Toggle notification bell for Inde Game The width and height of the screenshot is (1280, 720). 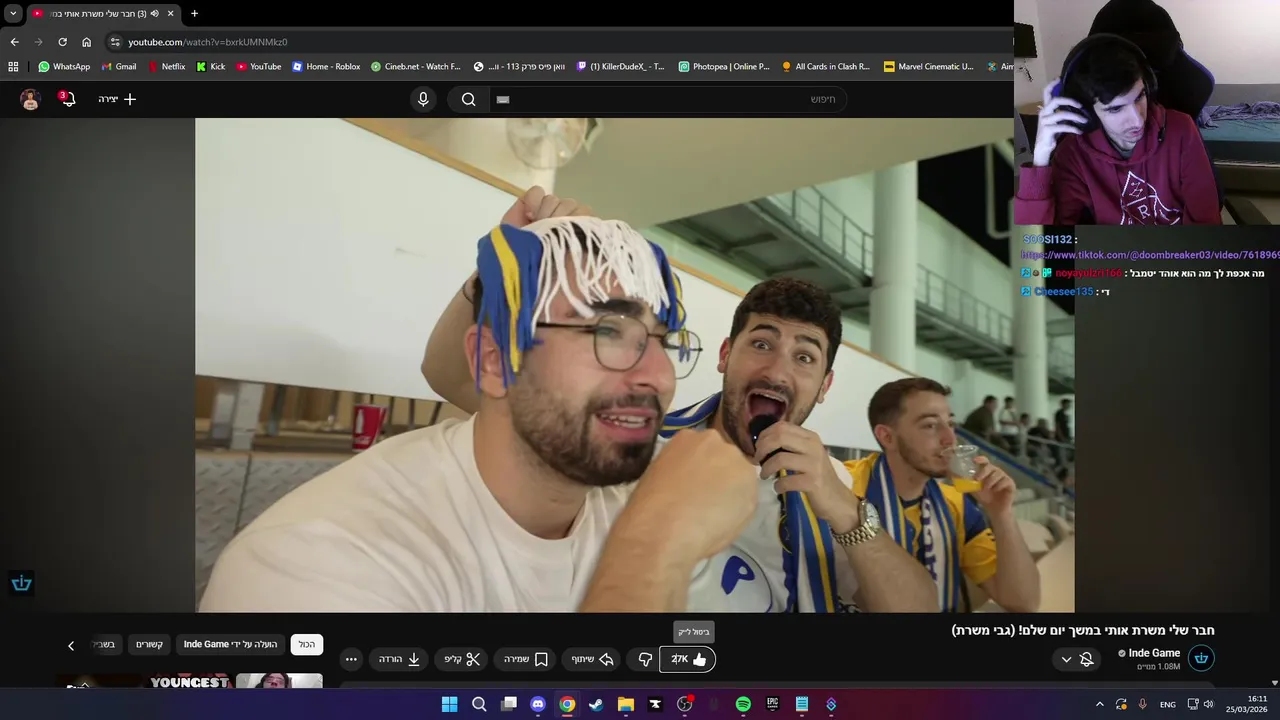[1087, 659]
